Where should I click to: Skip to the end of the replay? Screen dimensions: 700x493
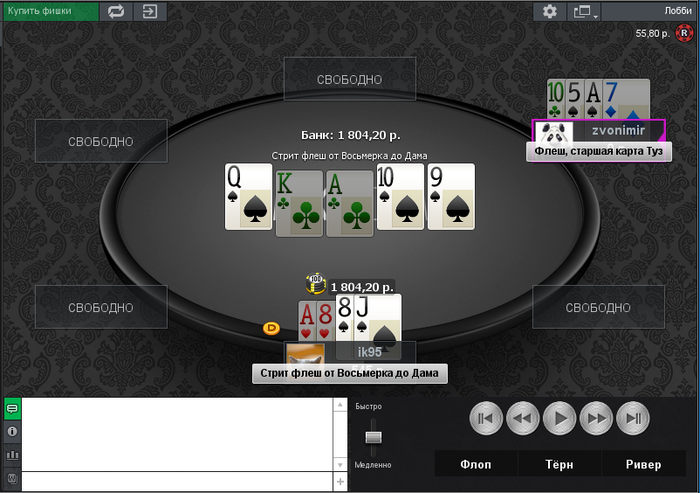tap(633, 418)
